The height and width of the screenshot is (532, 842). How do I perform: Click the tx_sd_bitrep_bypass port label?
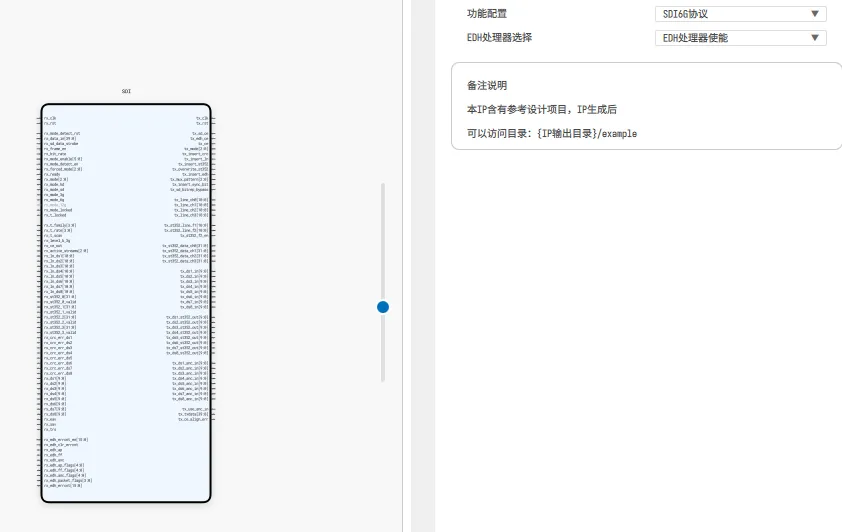click(x=189, y=190)
